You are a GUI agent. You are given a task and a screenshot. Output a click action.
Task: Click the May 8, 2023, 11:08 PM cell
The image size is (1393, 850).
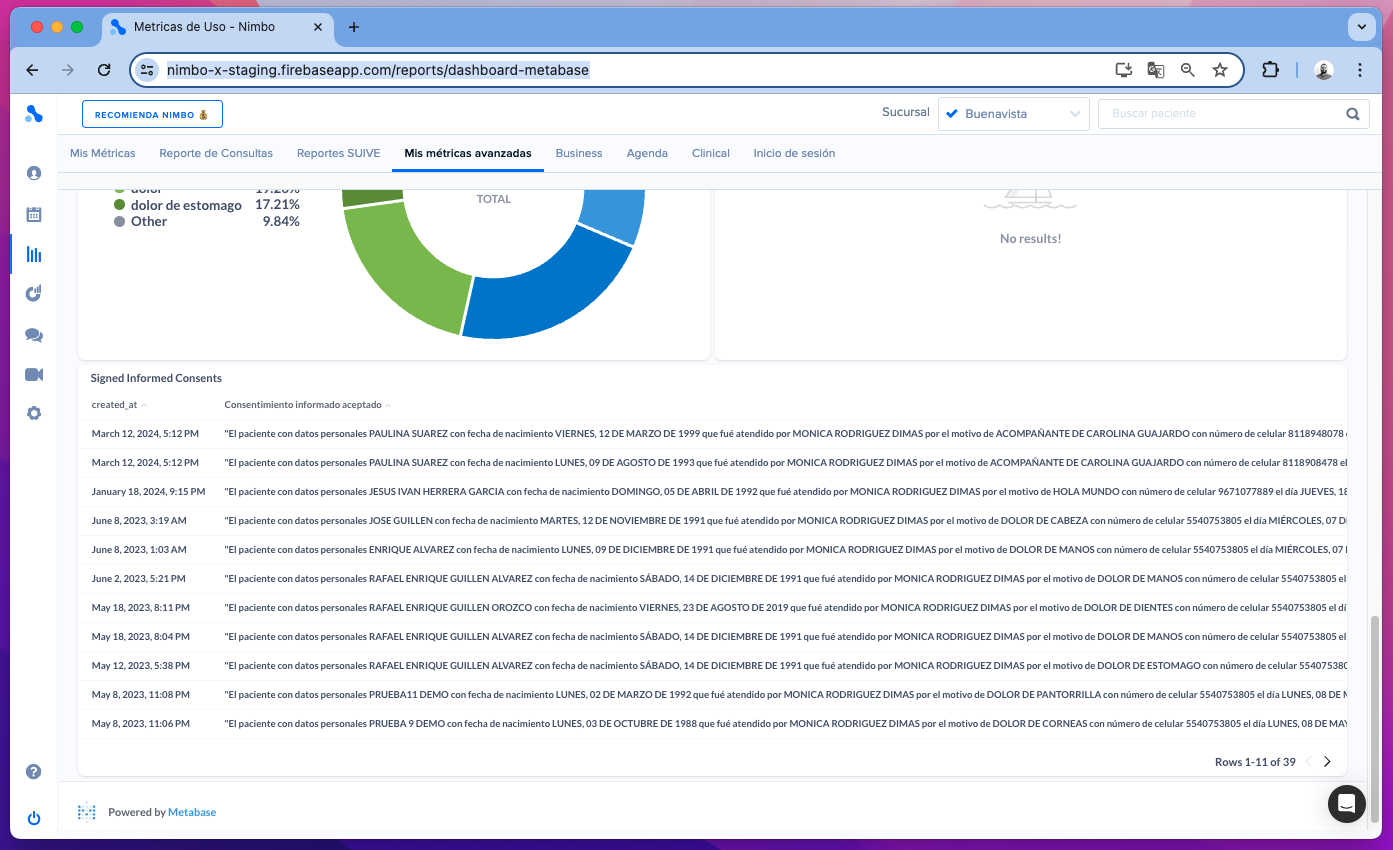click(x=140, y=694)
